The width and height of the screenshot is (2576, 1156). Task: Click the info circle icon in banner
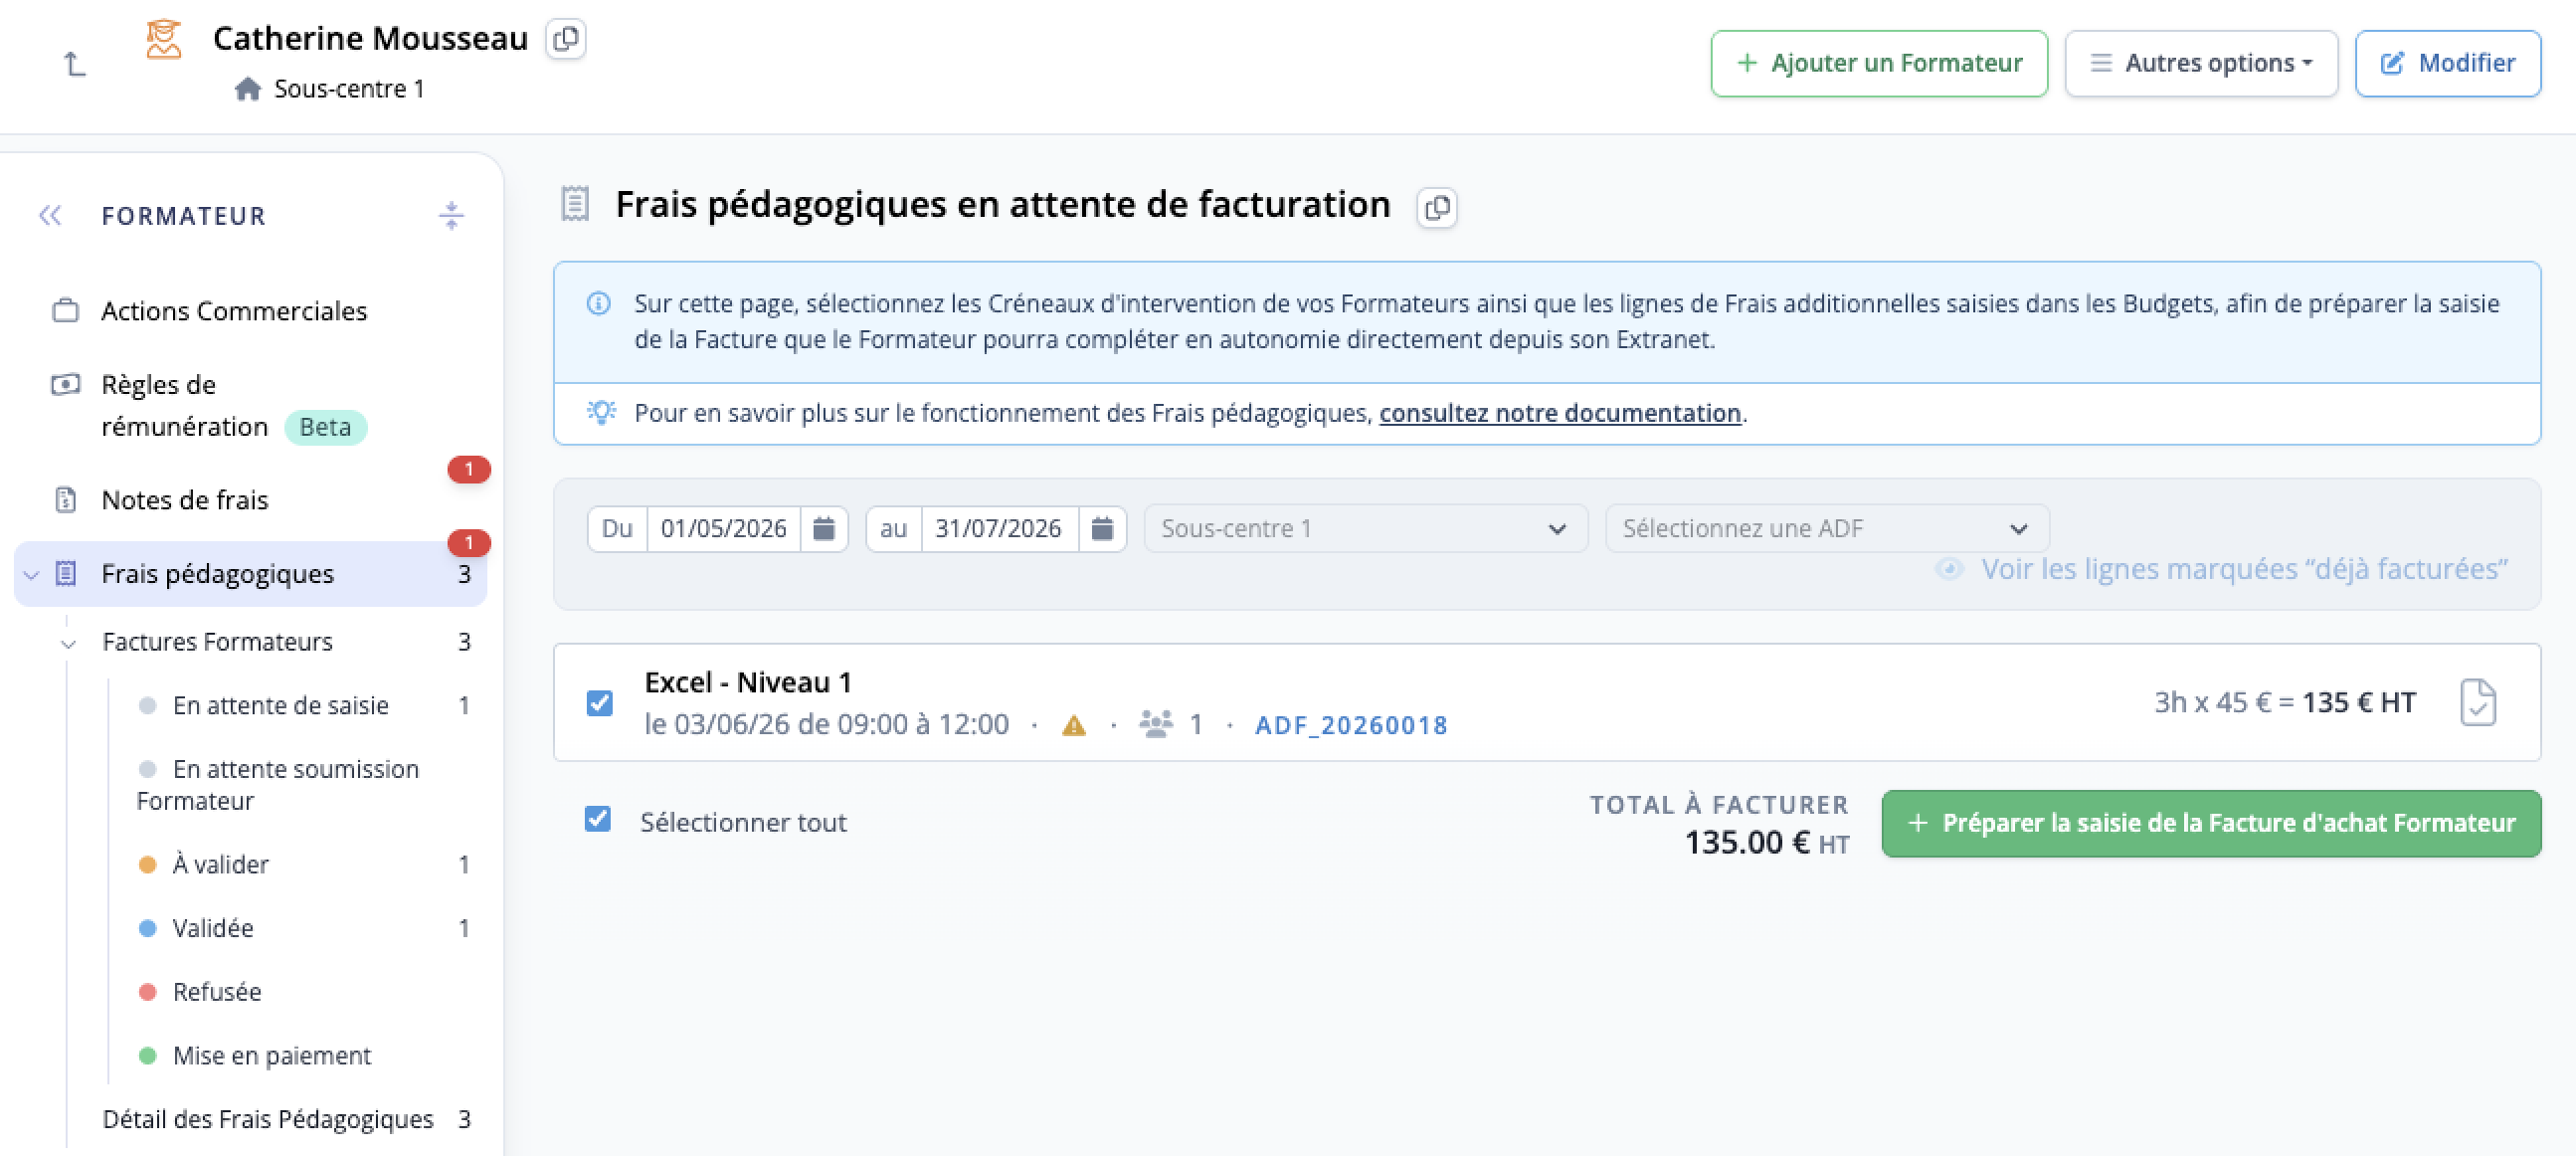599,303
